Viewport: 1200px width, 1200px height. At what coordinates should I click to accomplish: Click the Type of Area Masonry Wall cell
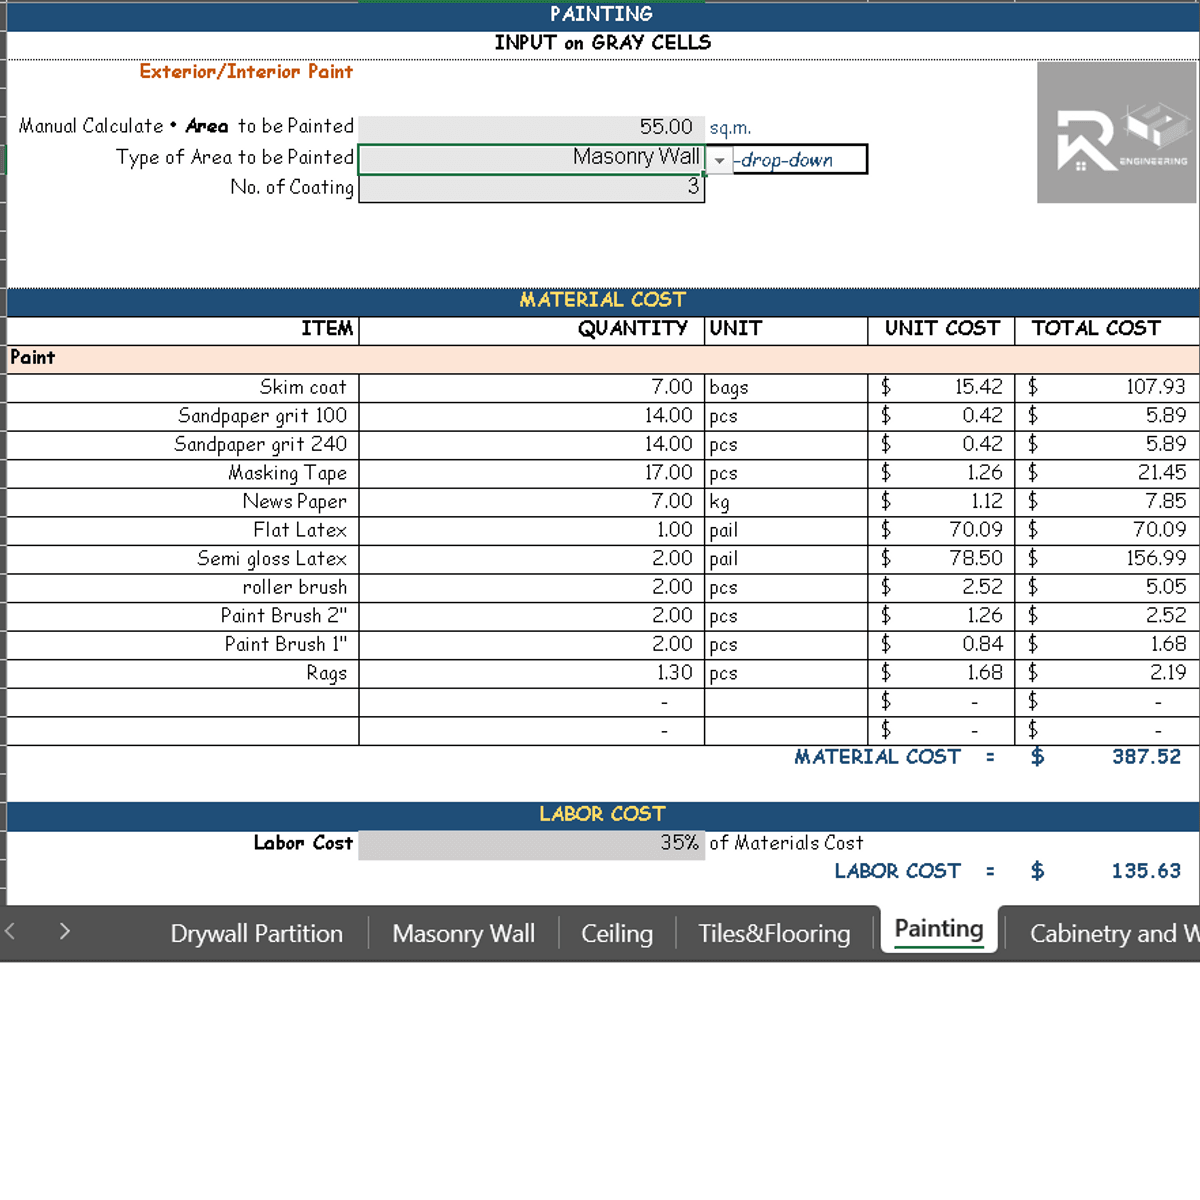[531, 158]
